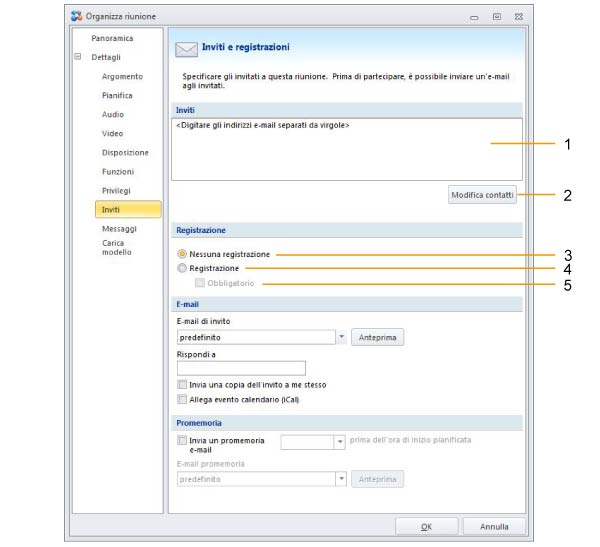The height and width of the screenshot is (547, 600).
Task: Click the Rispondi a input field
Action: coord(241,368)
